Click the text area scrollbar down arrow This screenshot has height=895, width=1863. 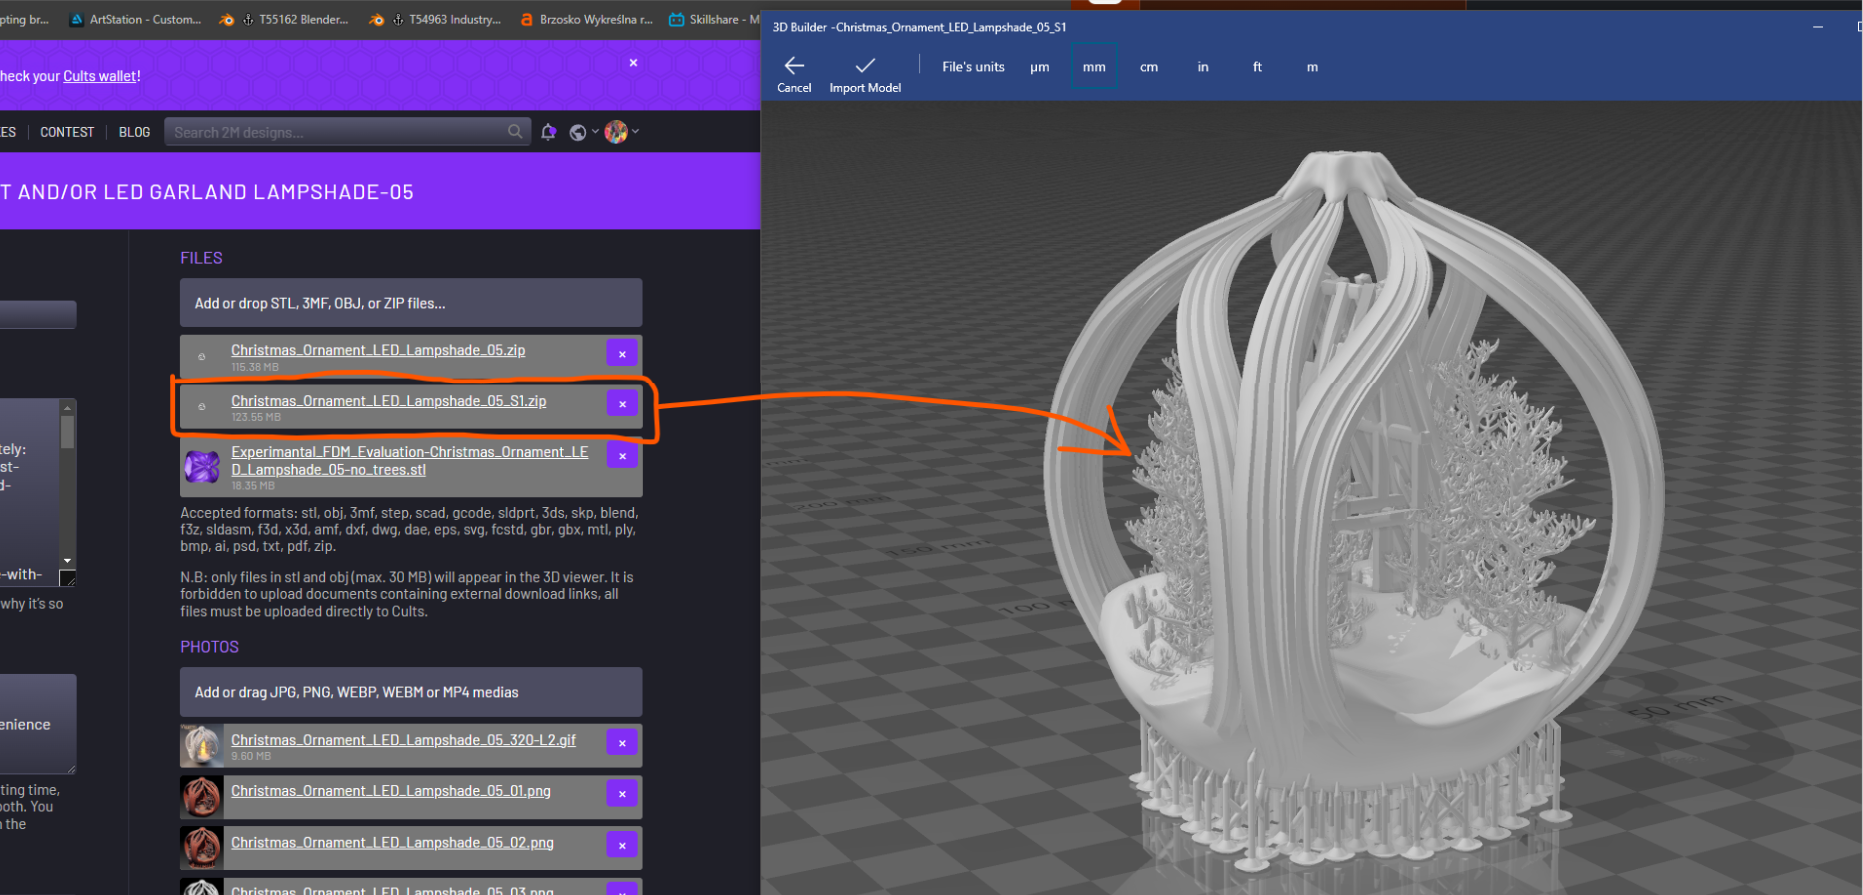(x=67, y=561)
